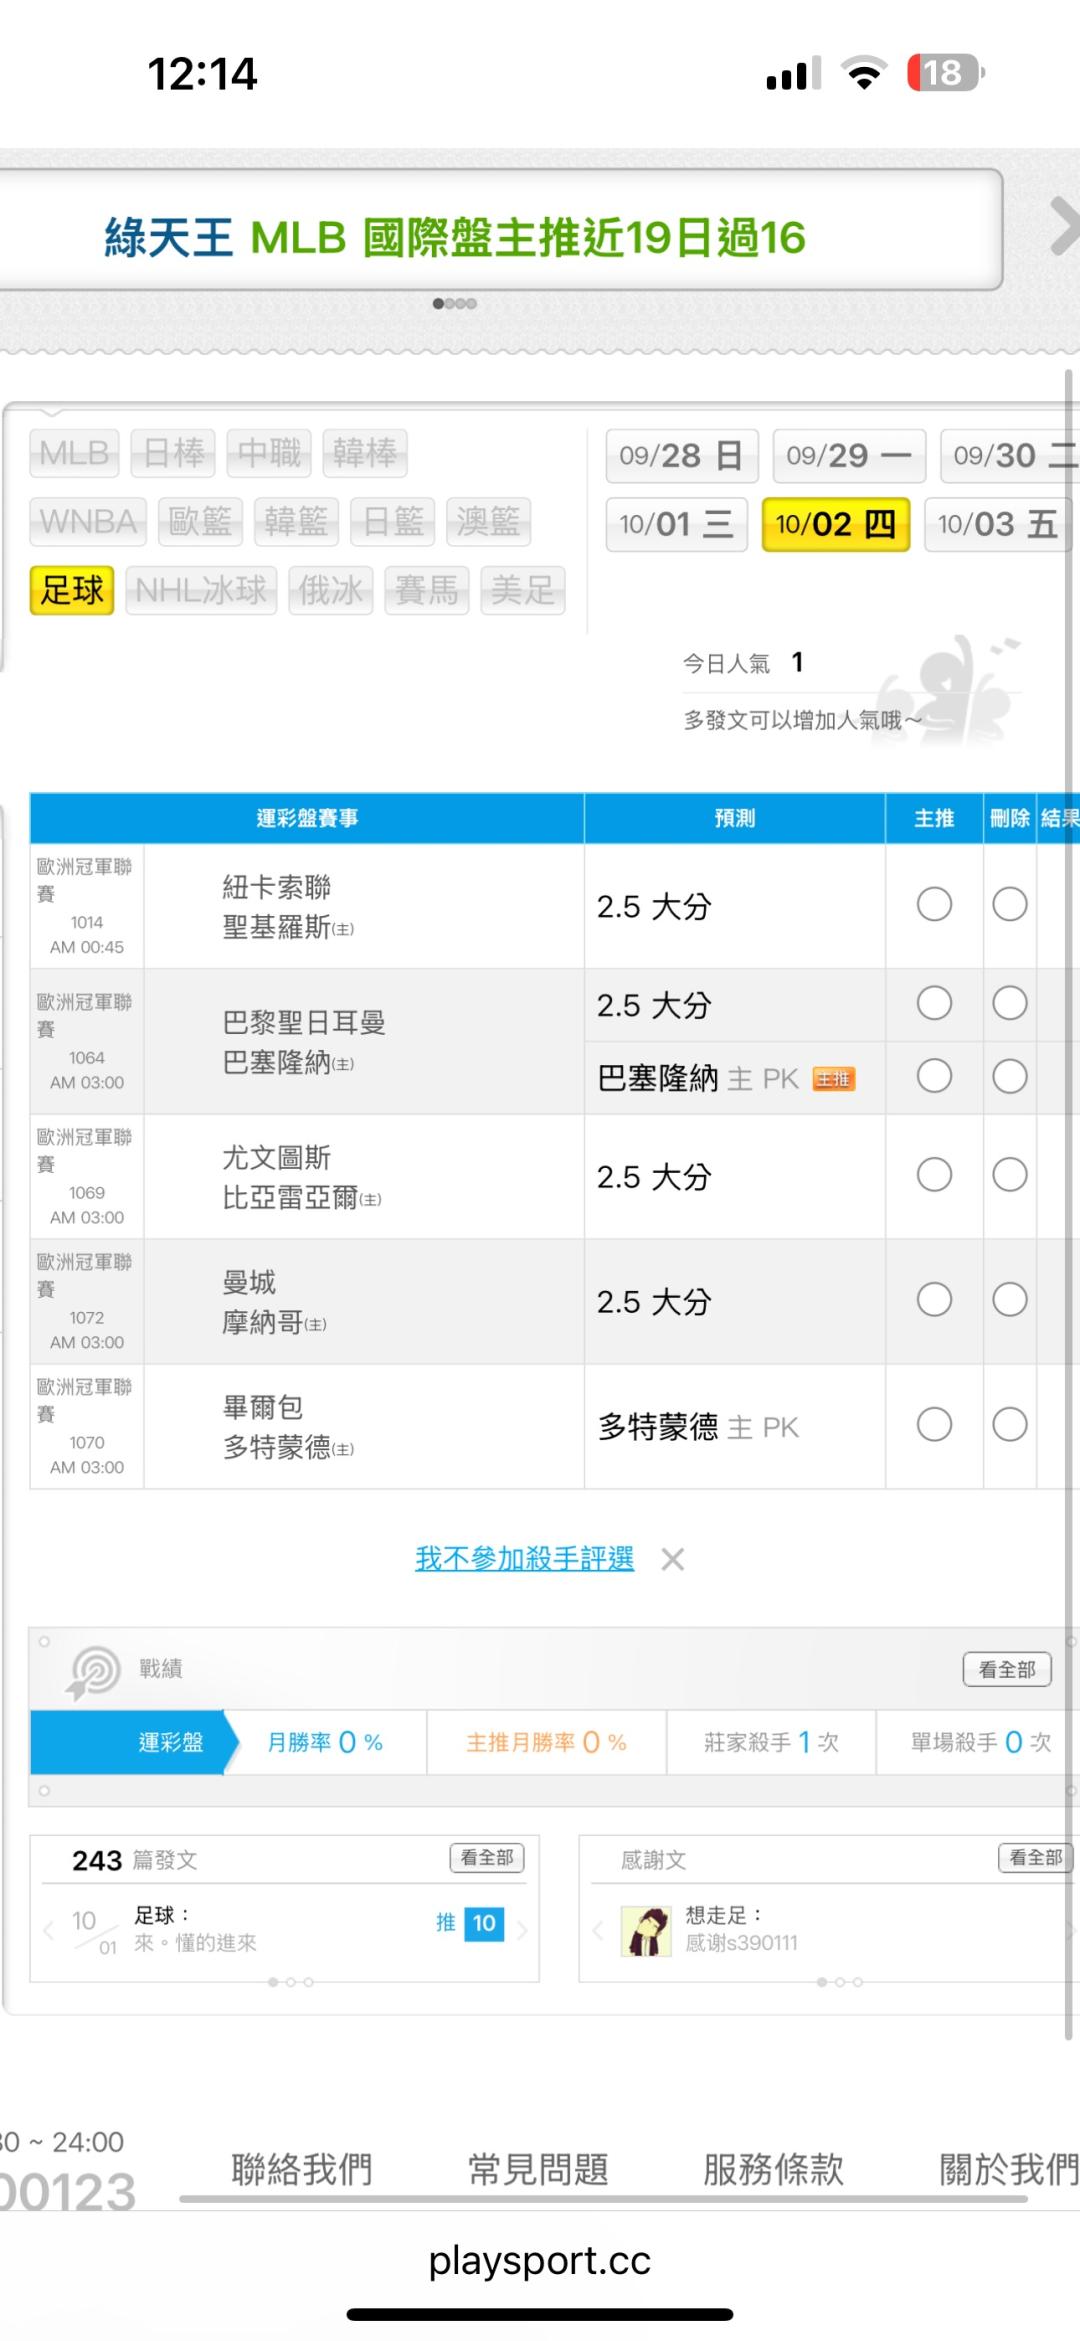The width and height of the screenshot is (1080, 2341).
Task: Tap the banner carousel pagination dots
Action: (454, 304)
